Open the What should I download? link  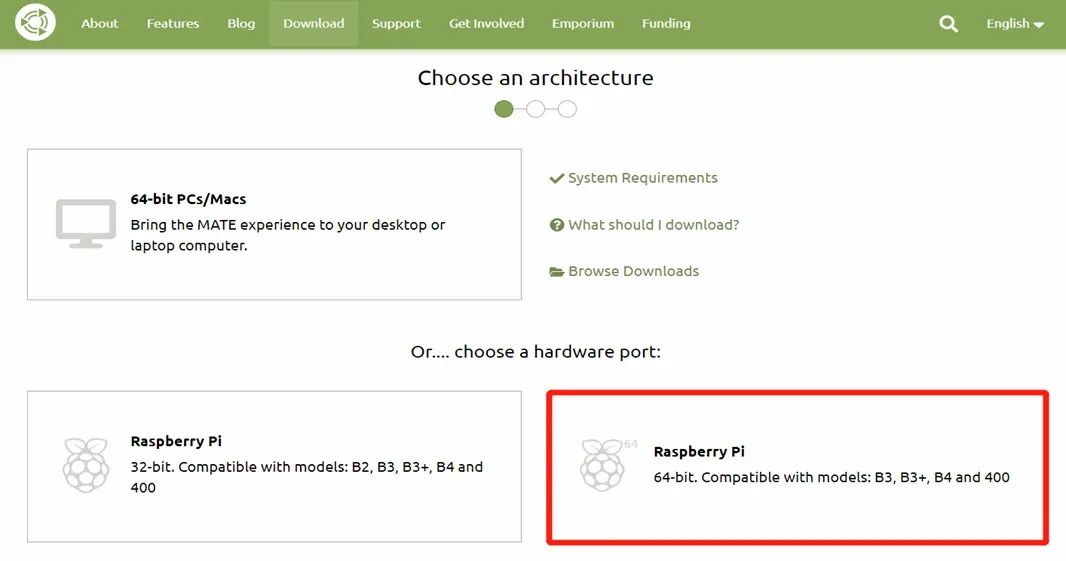coord(653,225)
